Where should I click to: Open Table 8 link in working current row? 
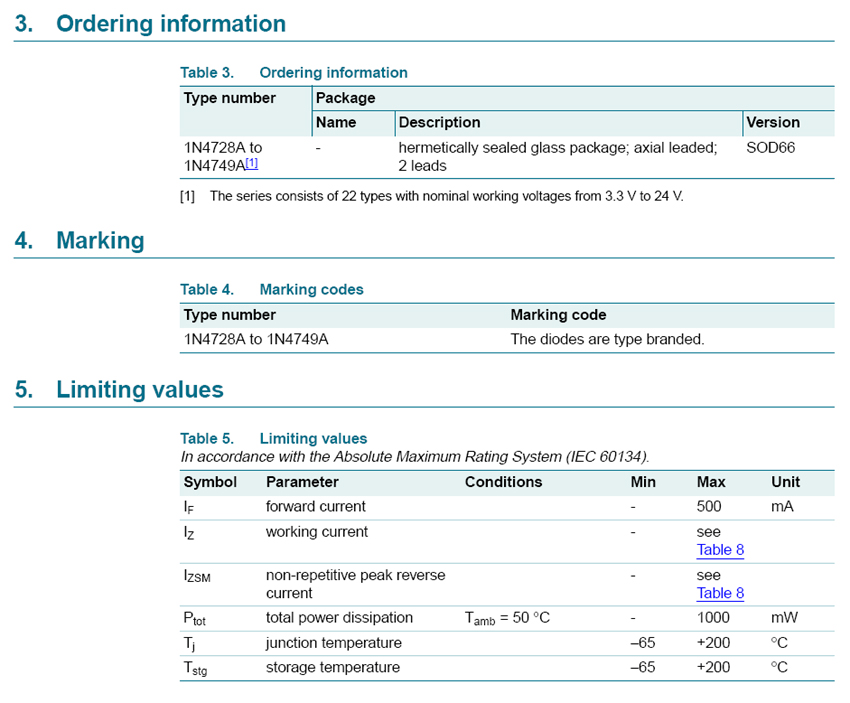[720, 549]
